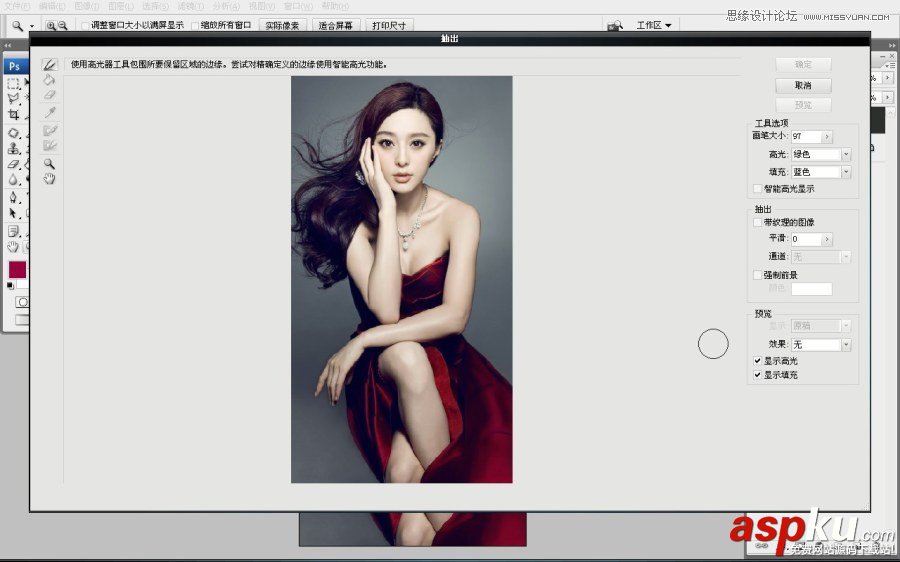The width and height of the screenshot is (900, 562).
Task: Select the Cleanup tool in Extract dialog
Action: click(50, 130)
